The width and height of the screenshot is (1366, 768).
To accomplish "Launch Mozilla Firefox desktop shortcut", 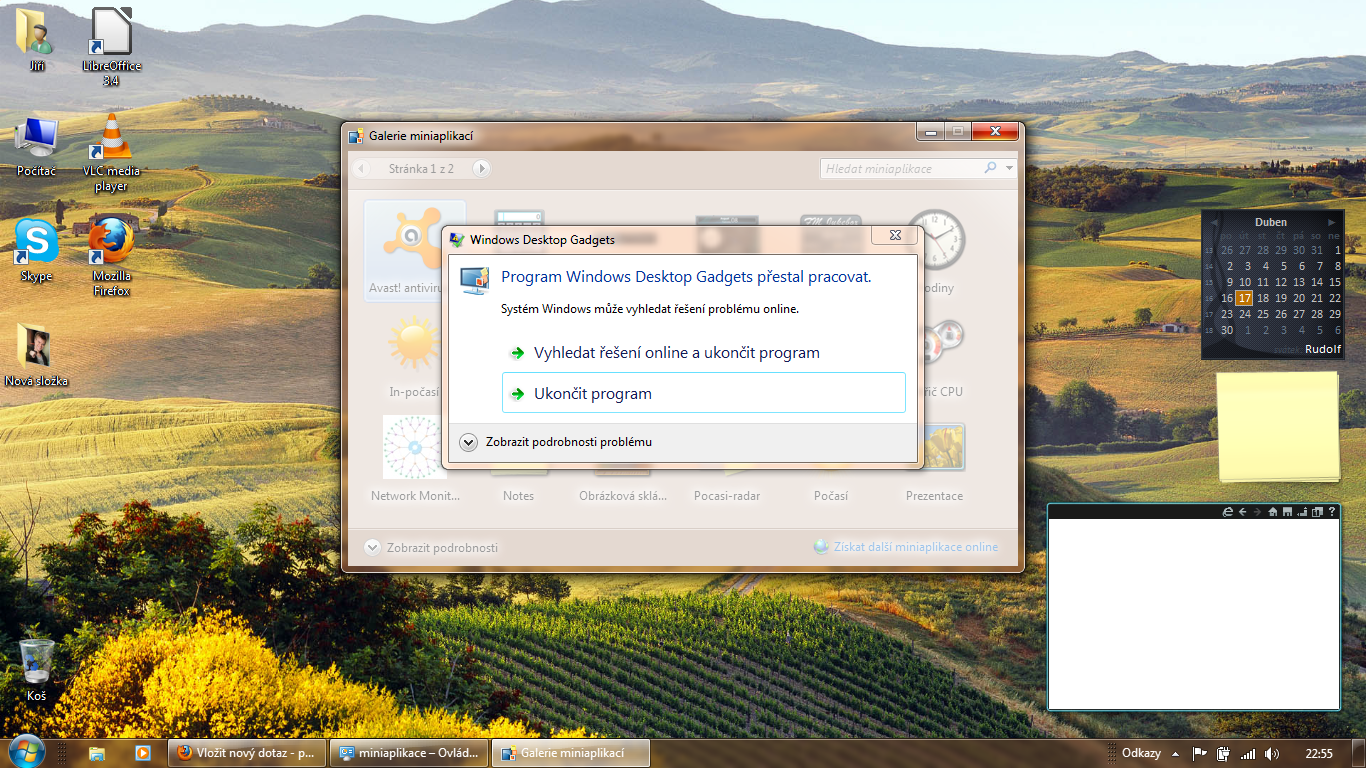I will pos(111,256).
